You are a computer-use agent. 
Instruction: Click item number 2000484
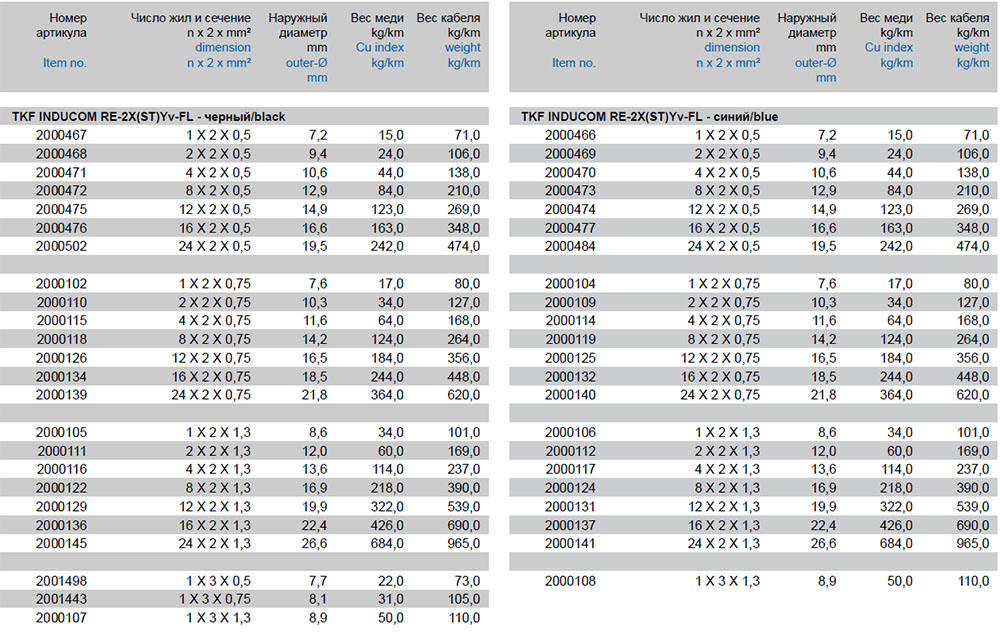(570, 246)
